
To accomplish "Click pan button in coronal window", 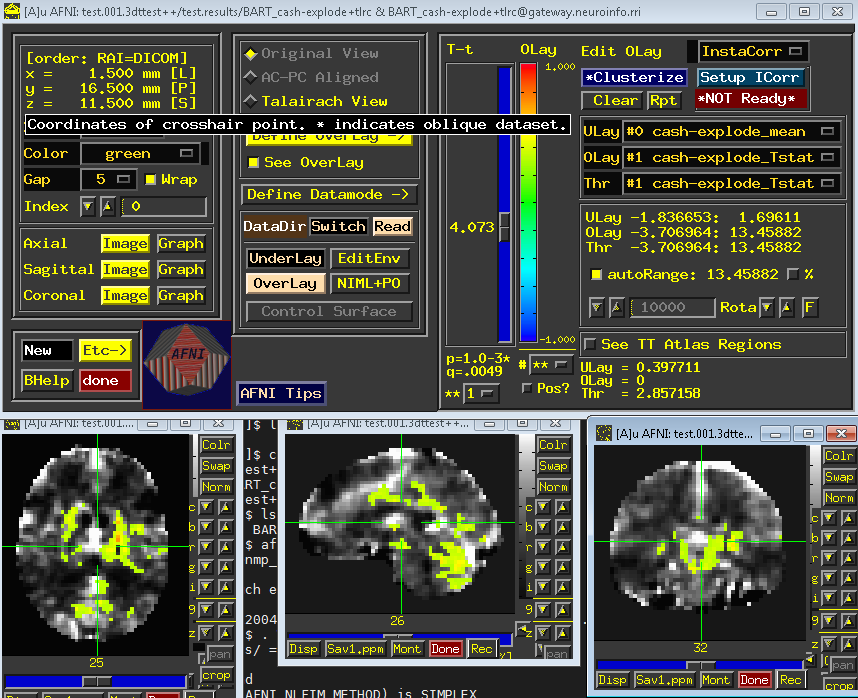I will (841, 665).
